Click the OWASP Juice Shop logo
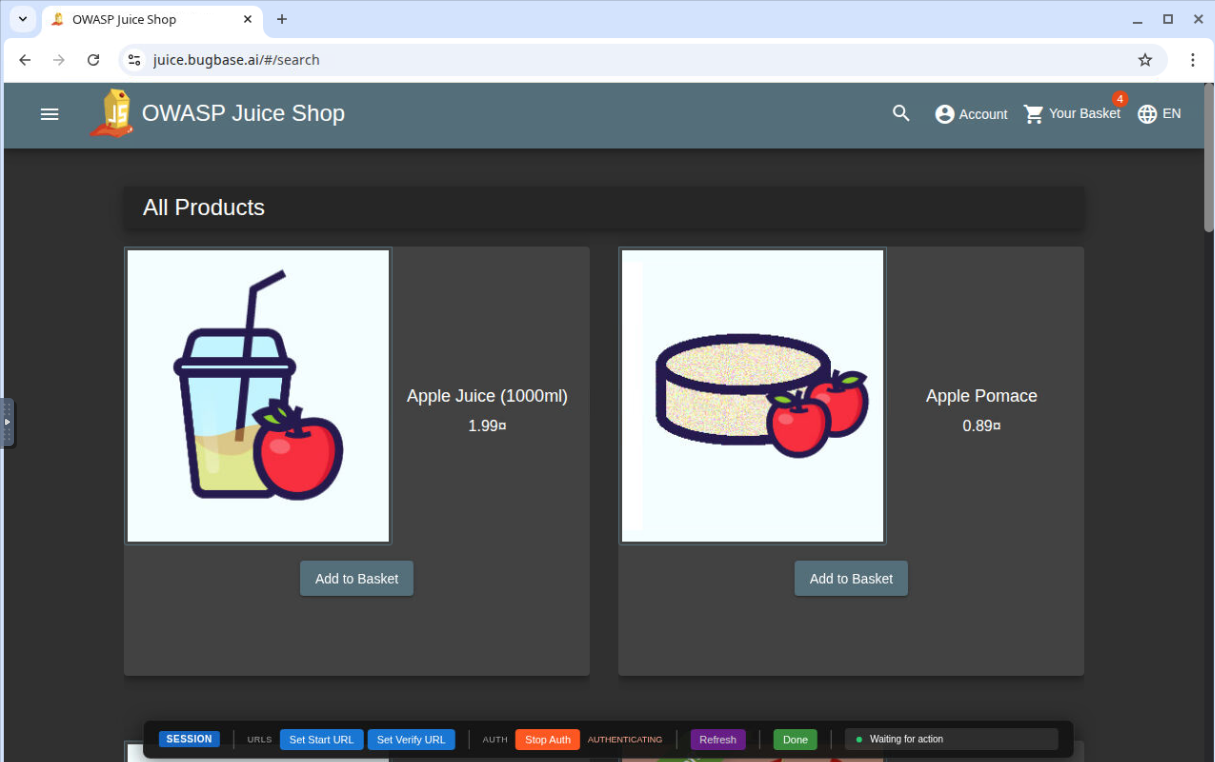The image size is (1215, 762). (112, 113)
